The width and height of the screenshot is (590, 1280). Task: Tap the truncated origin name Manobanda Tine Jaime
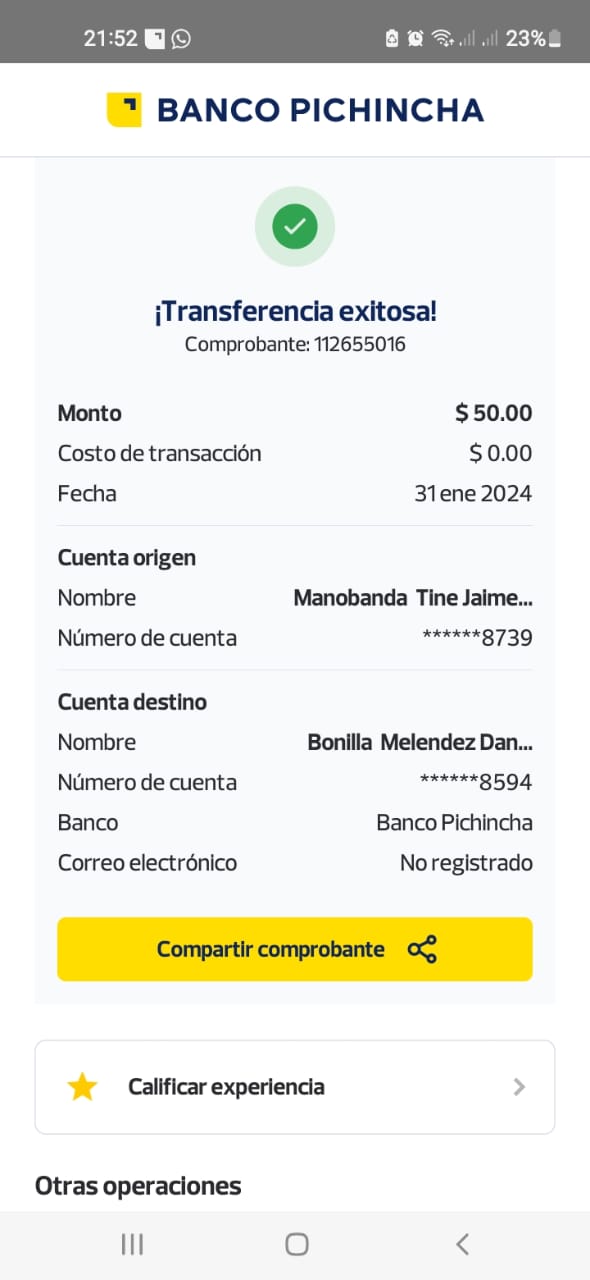(413, 598)
